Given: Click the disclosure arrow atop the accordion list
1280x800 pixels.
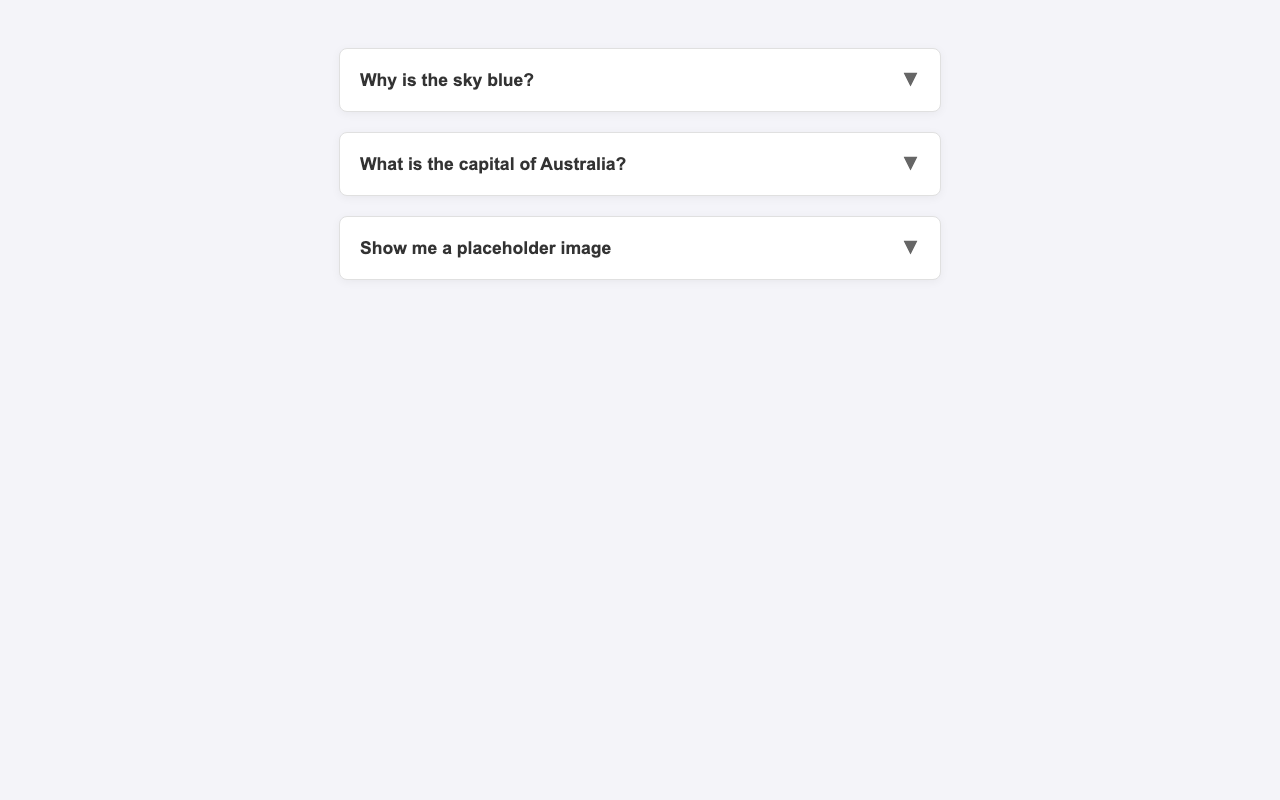Looking at the screenshot, I should tap(910, 79).
